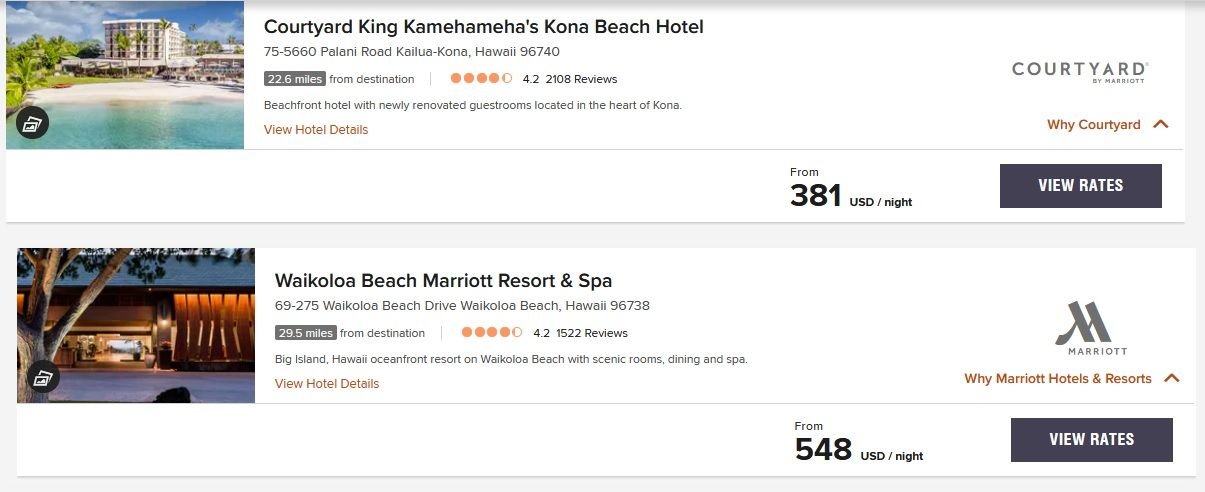
Task: View rates for the Courtyard Kona Beach Hotel
Action: click(1080, 186)
